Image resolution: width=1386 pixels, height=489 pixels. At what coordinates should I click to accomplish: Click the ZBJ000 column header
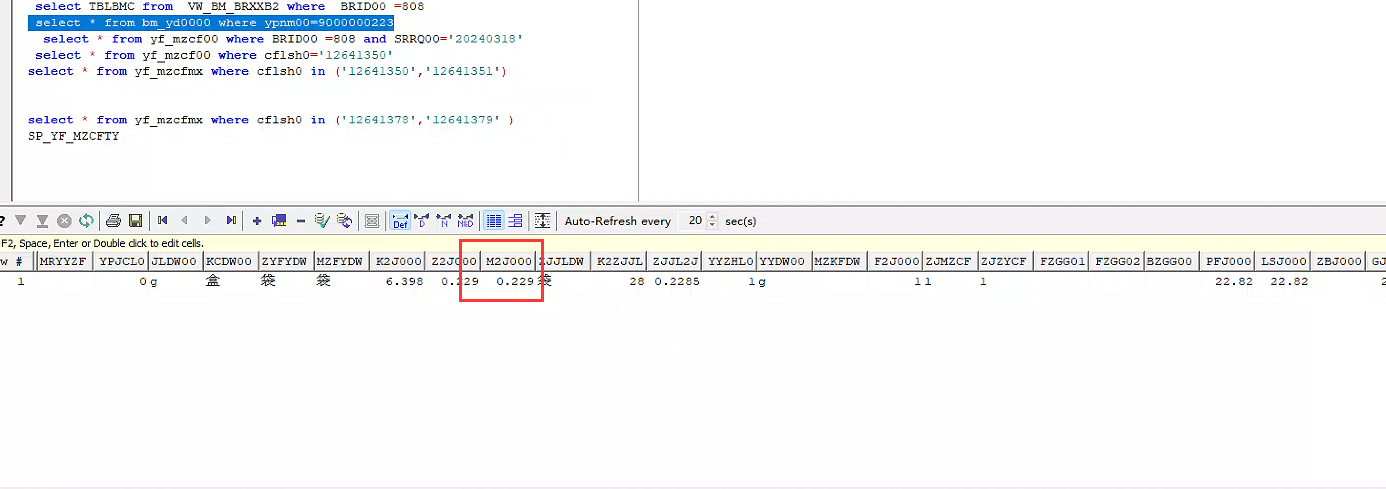[1338, 261]
